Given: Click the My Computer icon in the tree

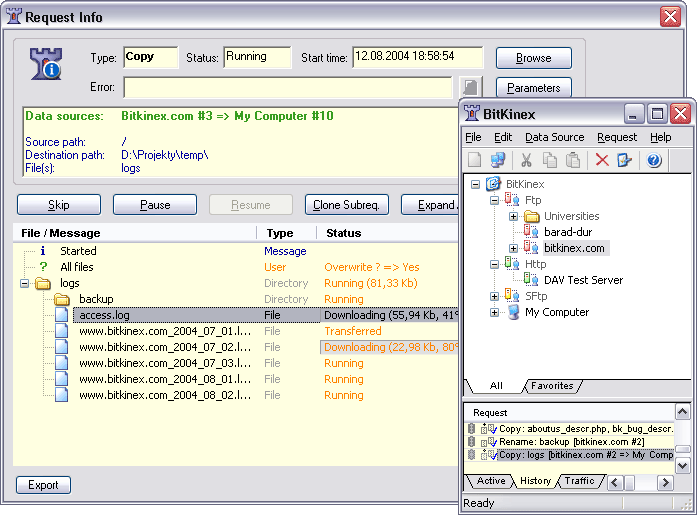Looking at the screenshot, I should point(514,312).
